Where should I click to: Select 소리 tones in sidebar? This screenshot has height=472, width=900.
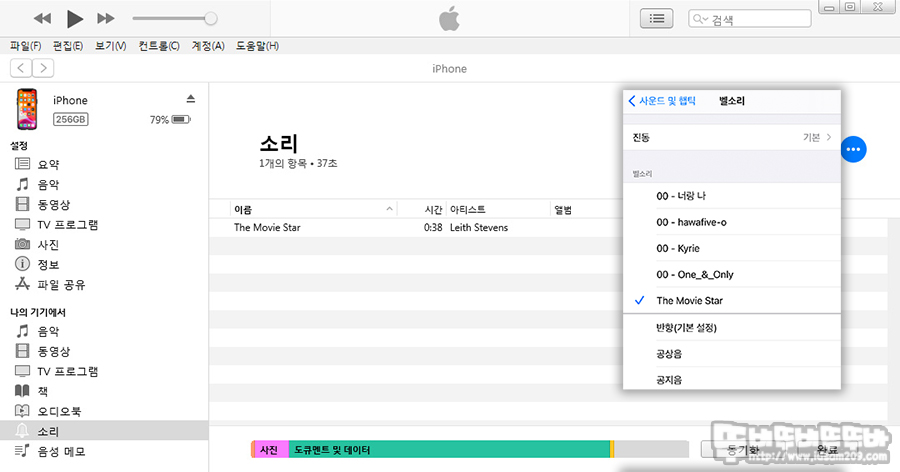click(x=104, y=431)
